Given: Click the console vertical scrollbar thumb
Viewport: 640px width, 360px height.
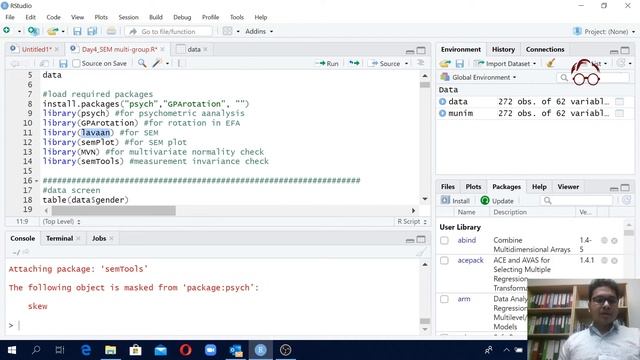Looking at the screenshot, I should point(424,321).
